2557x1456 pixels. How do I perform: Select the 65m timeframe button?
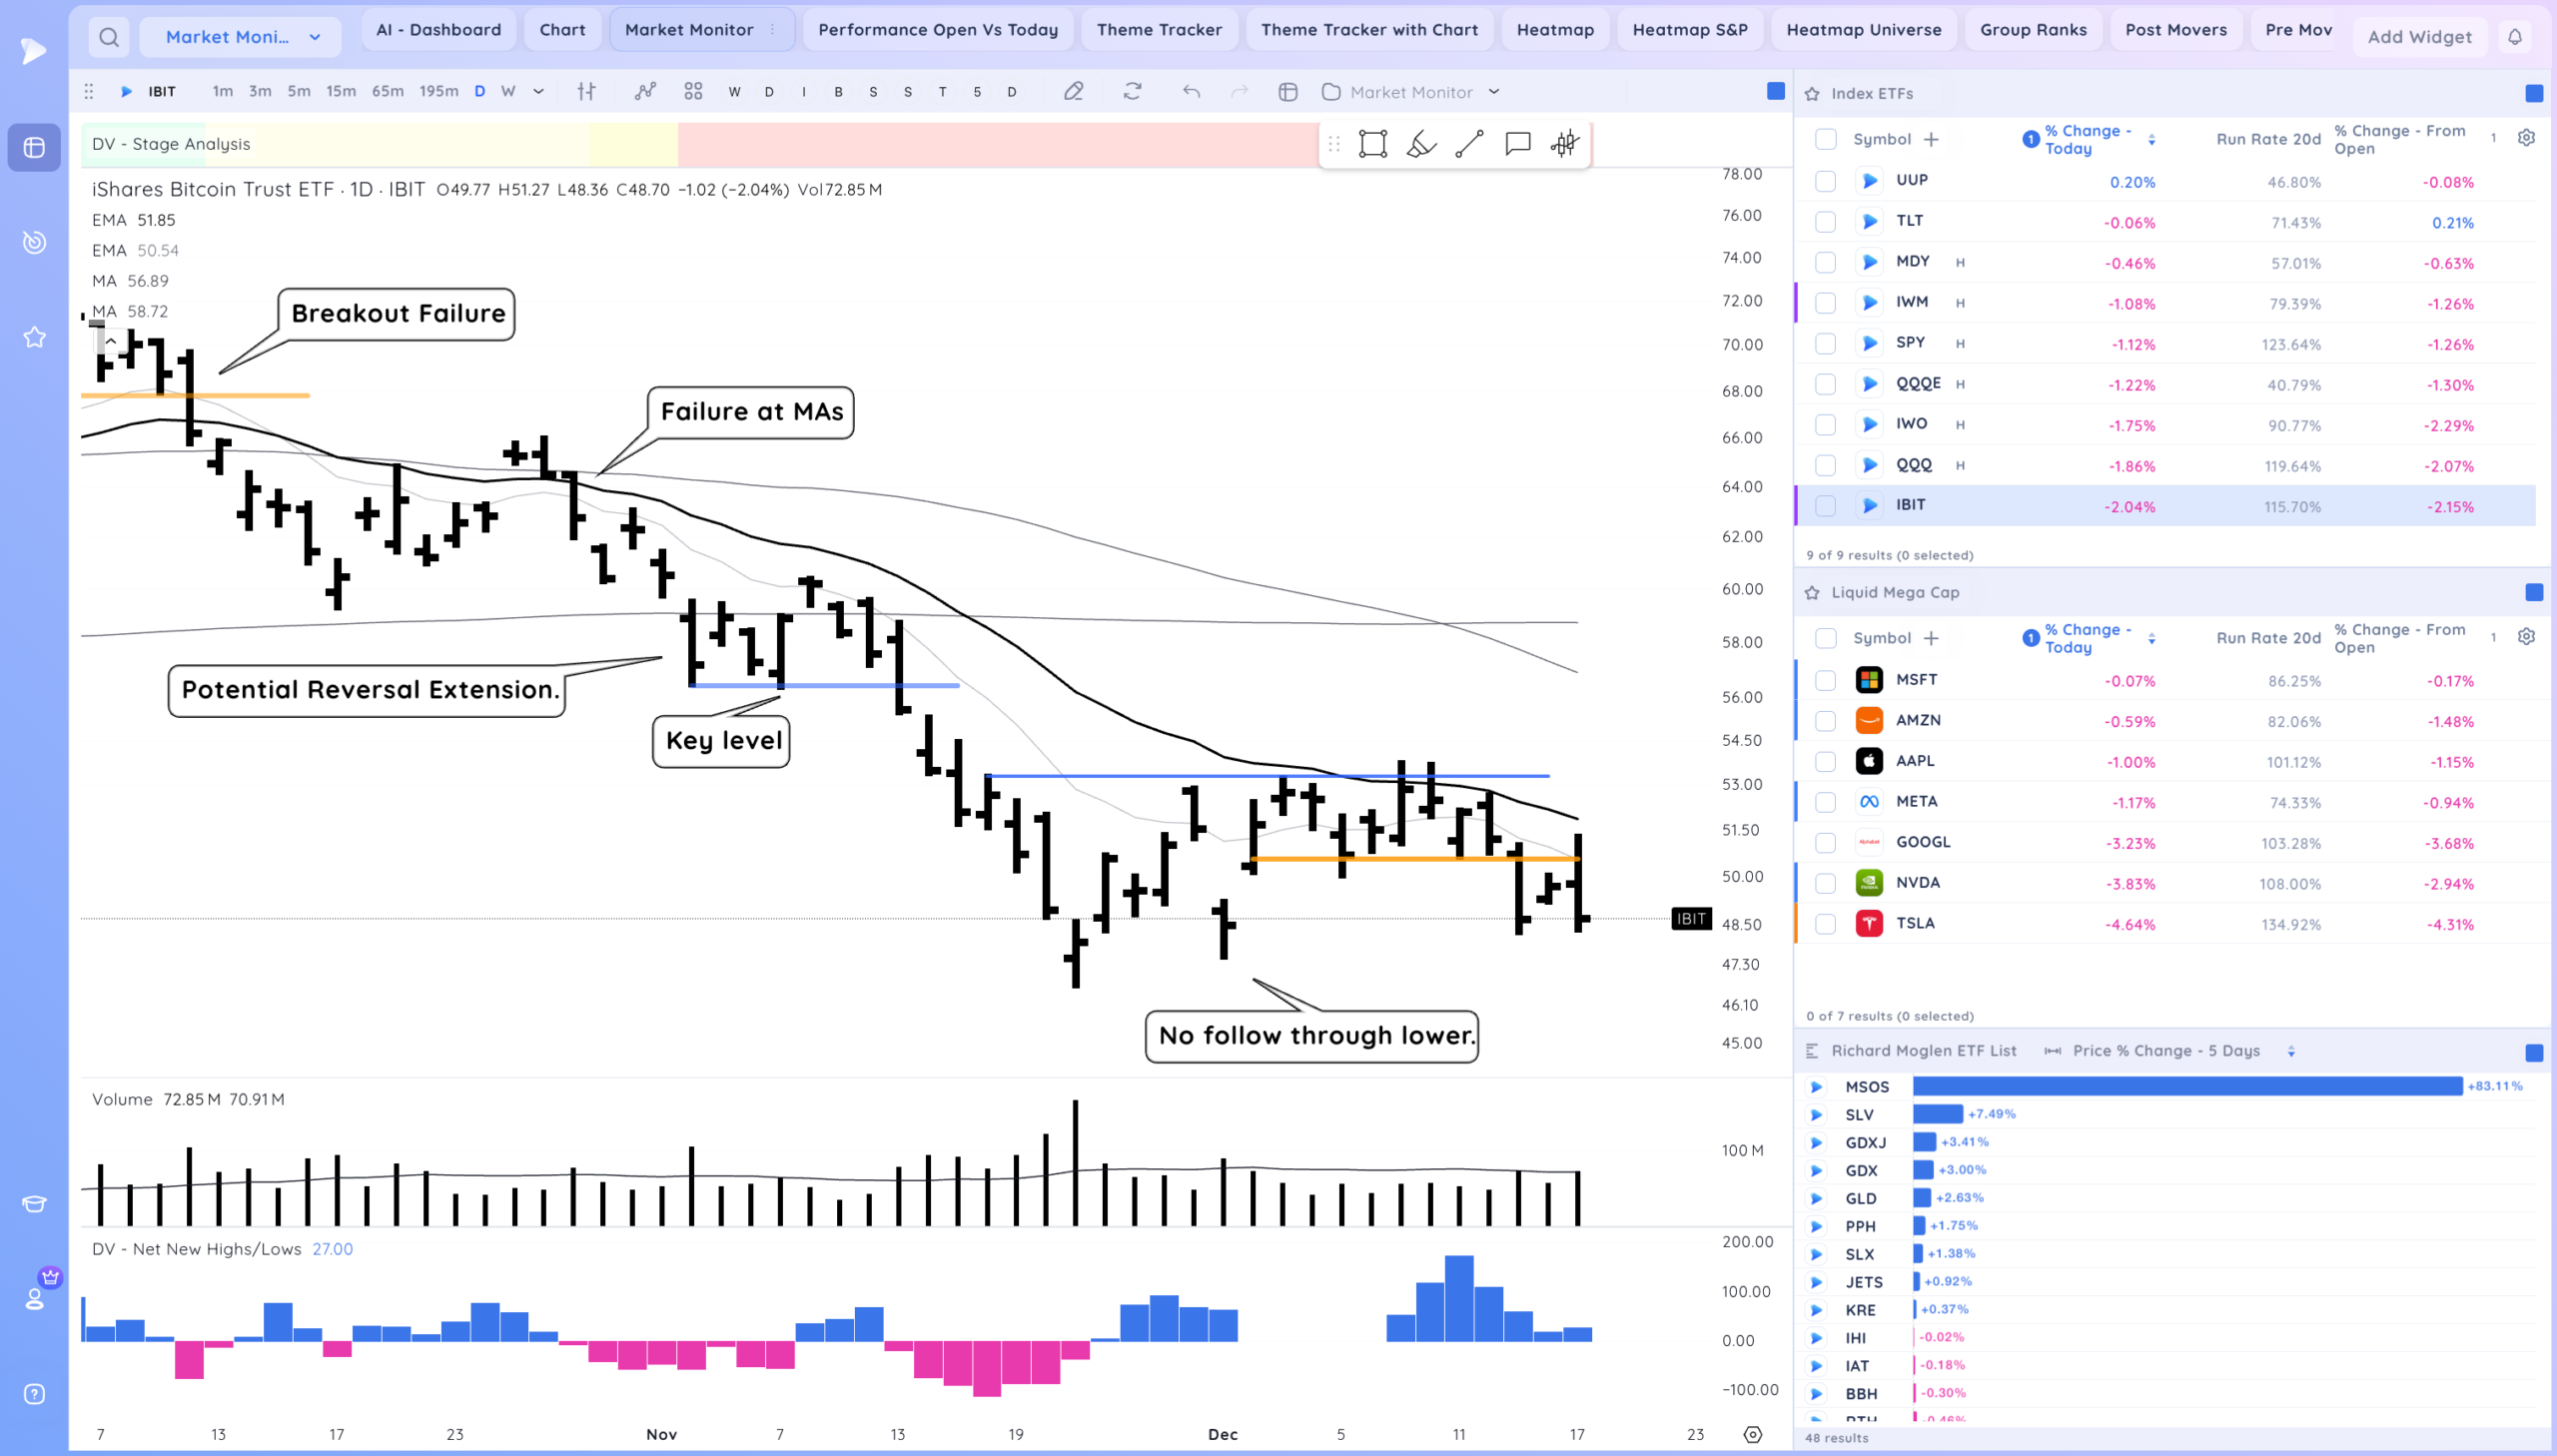point(387,92)
